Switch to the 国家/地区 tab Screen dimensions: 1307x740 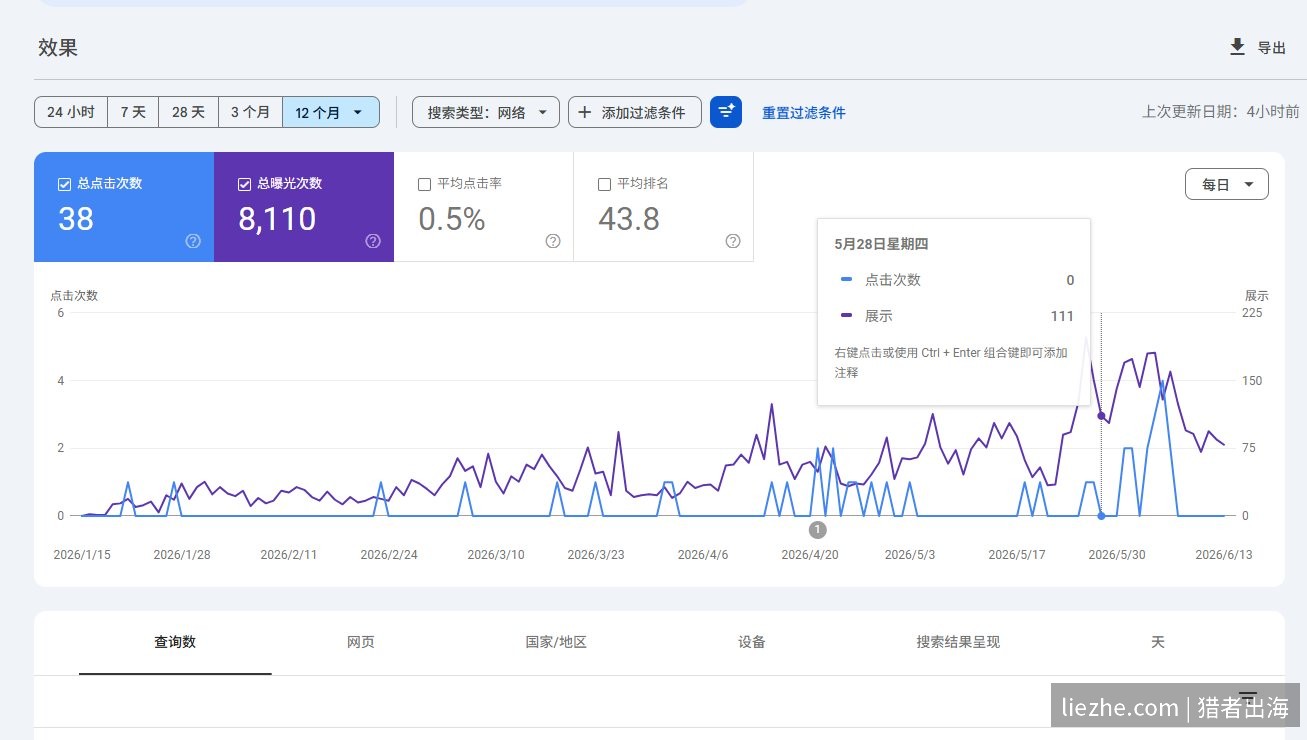point(556,642)
